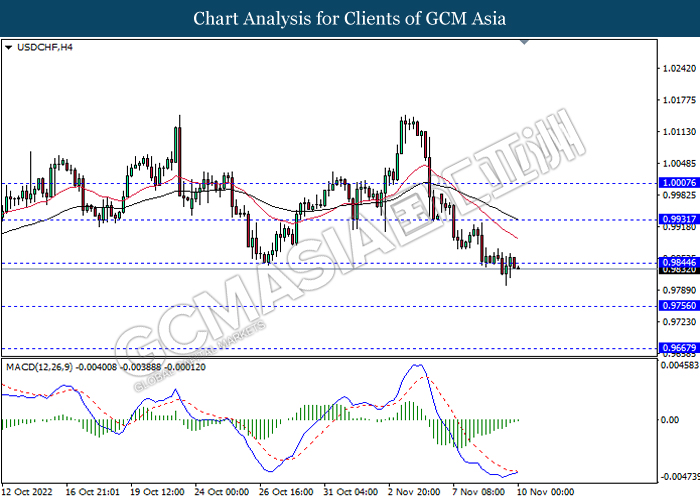This screenshot has height=500, width=700.
Task: Click the 7 Nov 08:00 time label
Action: pyautogui.click(x=479, y=492)
